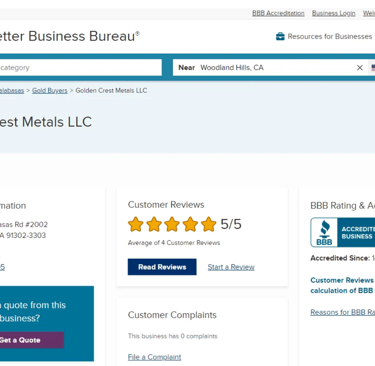Click the fifth gold rating star
Screen dimensions: 375x366
[208, 224]
